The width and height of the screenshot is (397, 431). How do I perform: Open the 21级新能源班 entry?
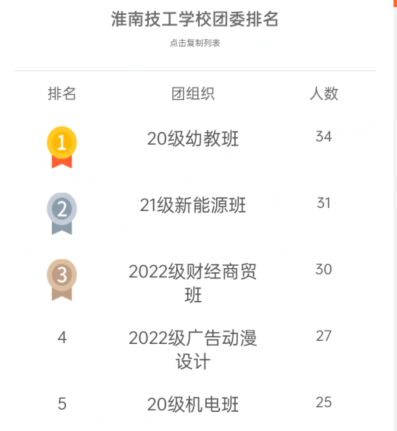click(193, 205)
